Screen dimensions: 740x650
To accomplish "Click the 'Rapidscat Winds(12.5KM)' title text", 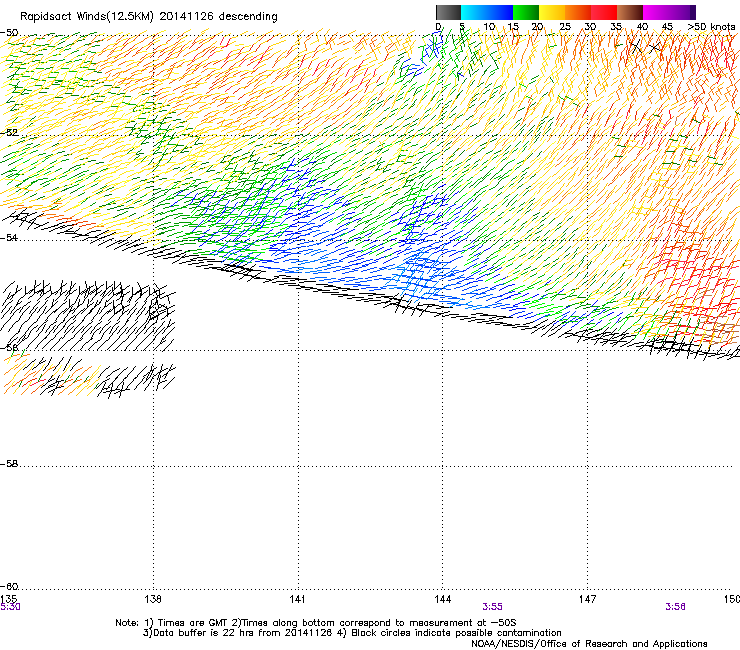I will click(87, 17).
